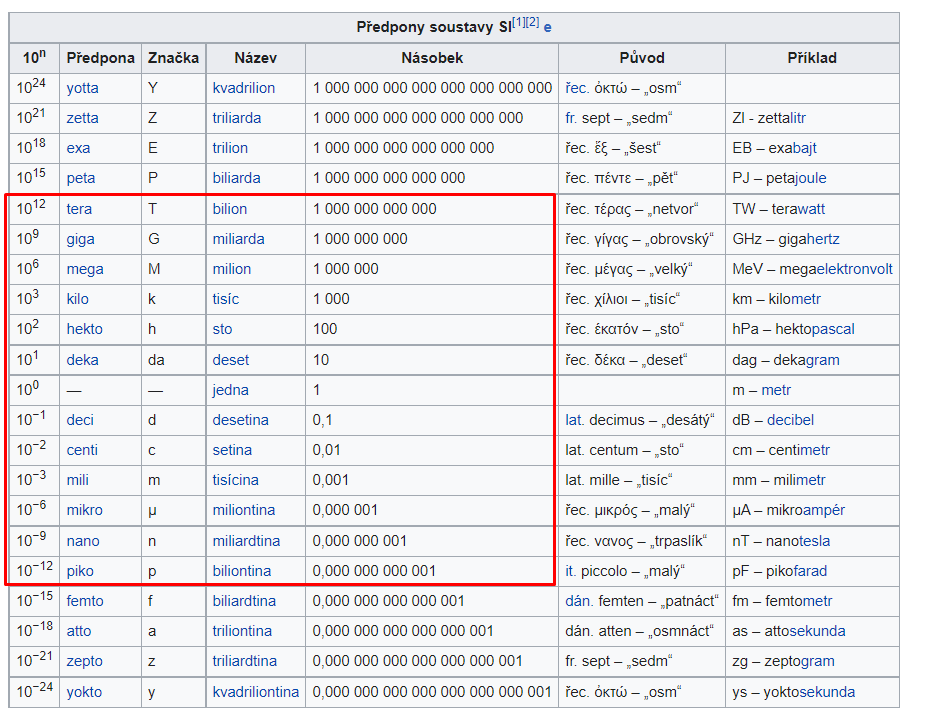Image resolution: width=928 pixels, height=716 pixels.
Task: Open citation reference [1] in table title
Action: coord(519,22)
